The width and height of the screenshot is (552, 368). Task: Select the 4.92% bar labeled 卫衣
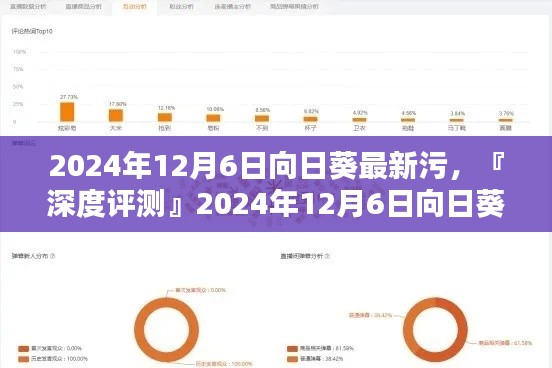click(x=359, y=120)
